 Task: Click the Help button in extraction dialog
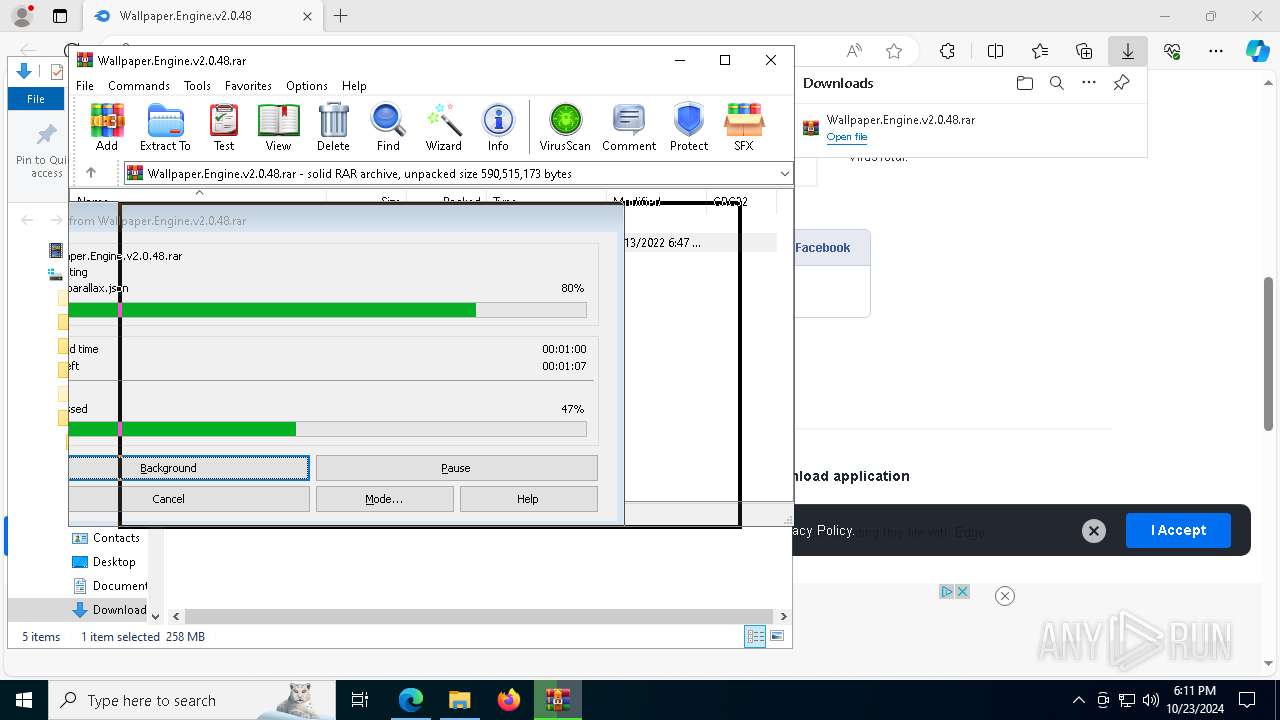528,499
